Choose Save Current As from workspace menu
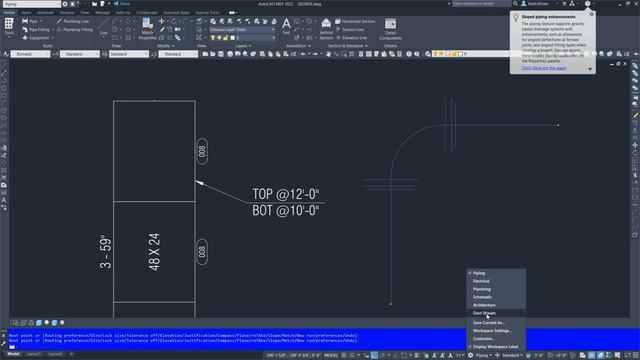This screenshot has width=640, height=360. [x=488, y=322]
